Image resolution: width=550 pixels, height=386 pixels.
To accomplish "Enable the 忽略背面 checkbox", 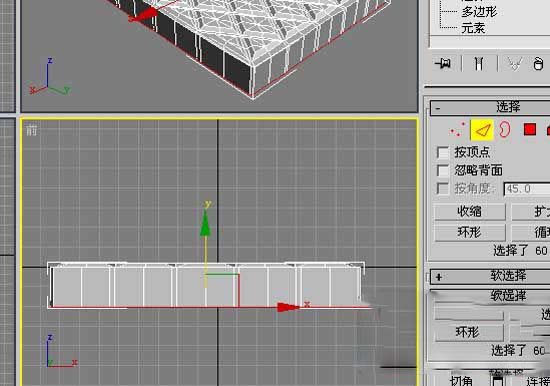I will pos(443,171).
